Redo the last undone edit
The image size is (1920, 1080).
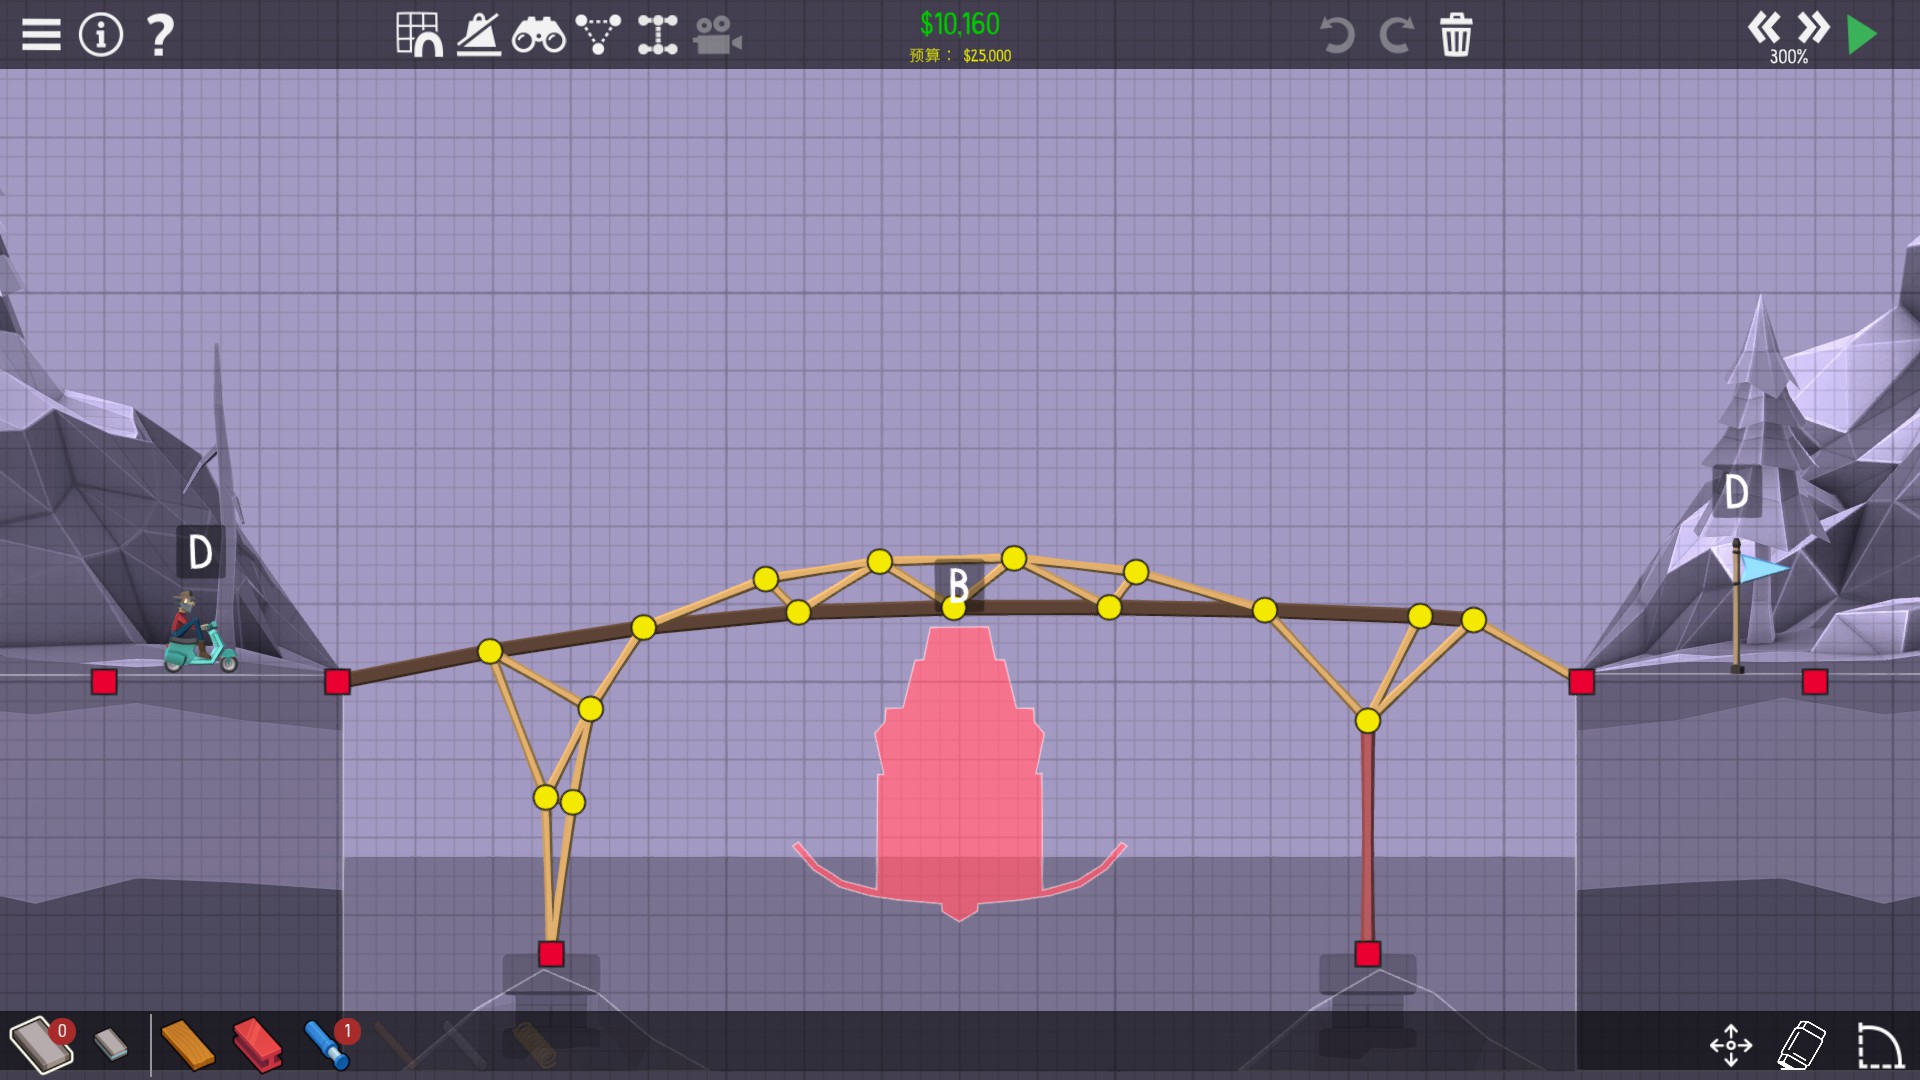click(x=1396, y=35)
